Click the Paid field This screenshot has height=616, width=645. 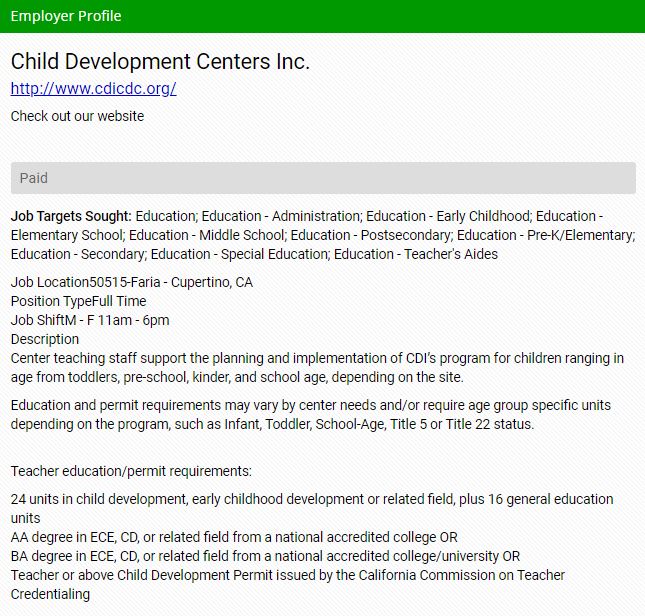322,178
